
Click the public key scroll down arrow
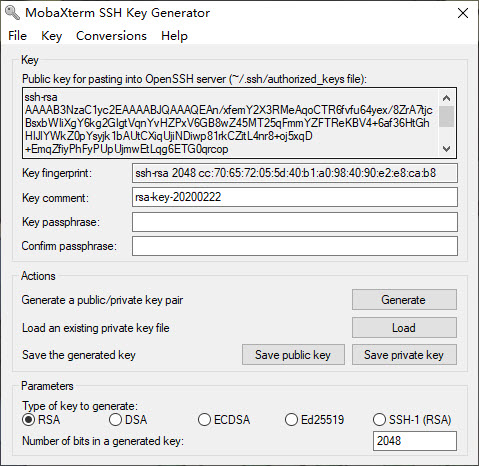446,149
